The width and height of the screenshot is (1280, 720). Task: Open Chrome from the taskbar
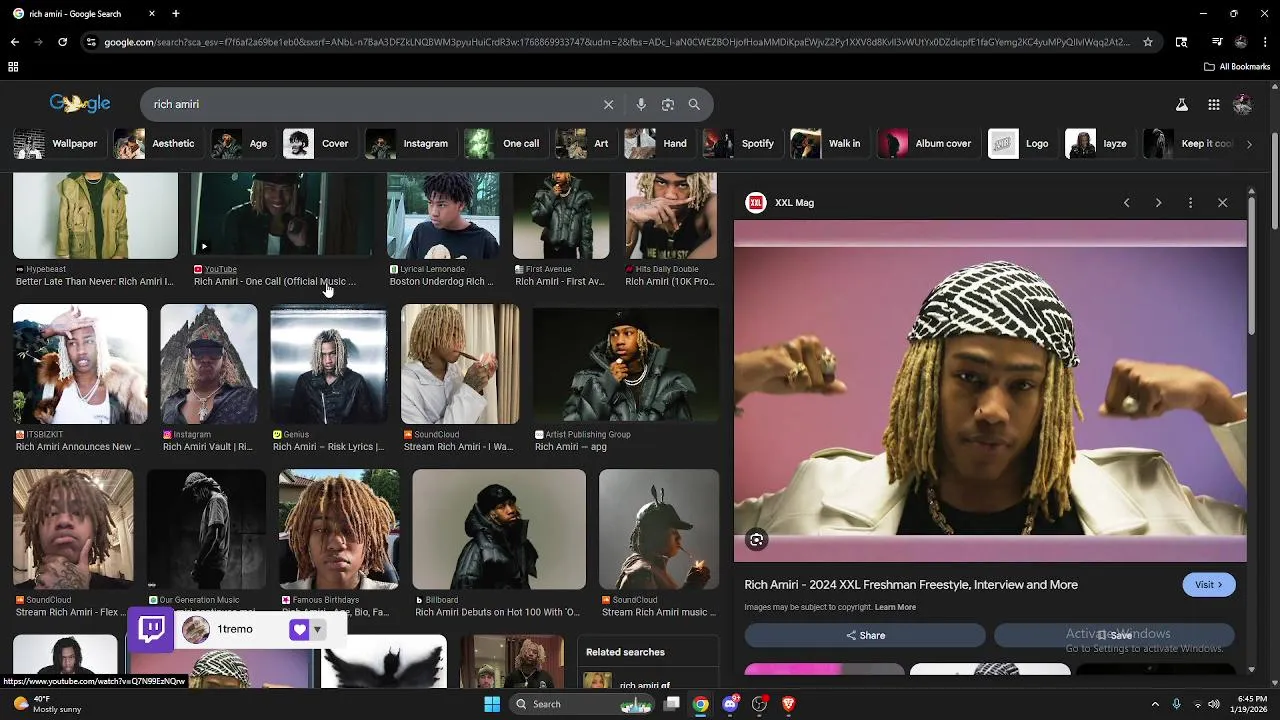click(701, 704)
